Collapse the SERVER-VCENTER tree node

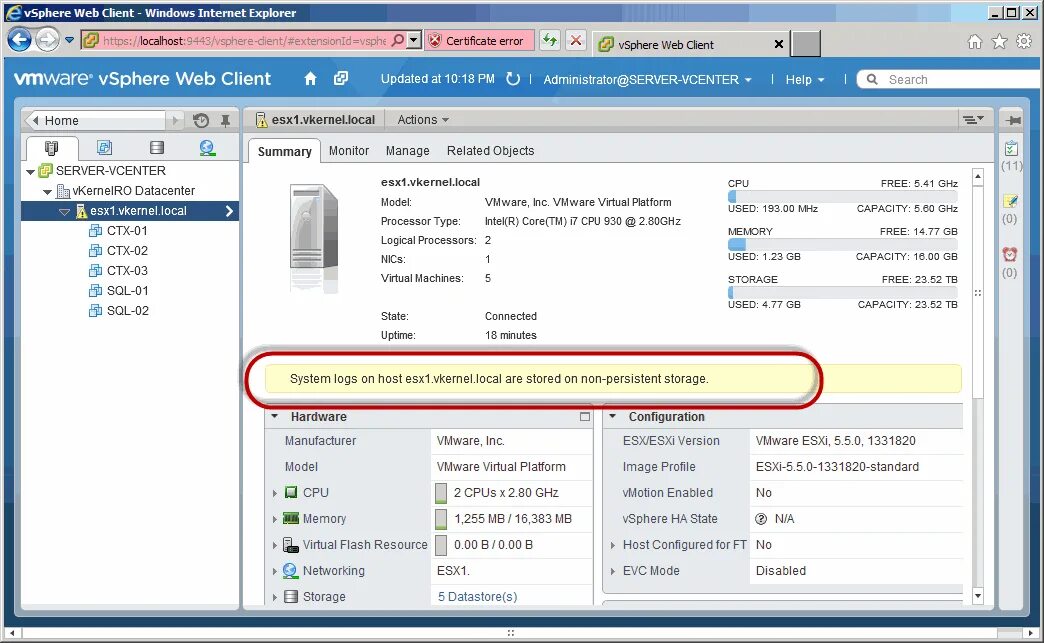coord(31,172)
